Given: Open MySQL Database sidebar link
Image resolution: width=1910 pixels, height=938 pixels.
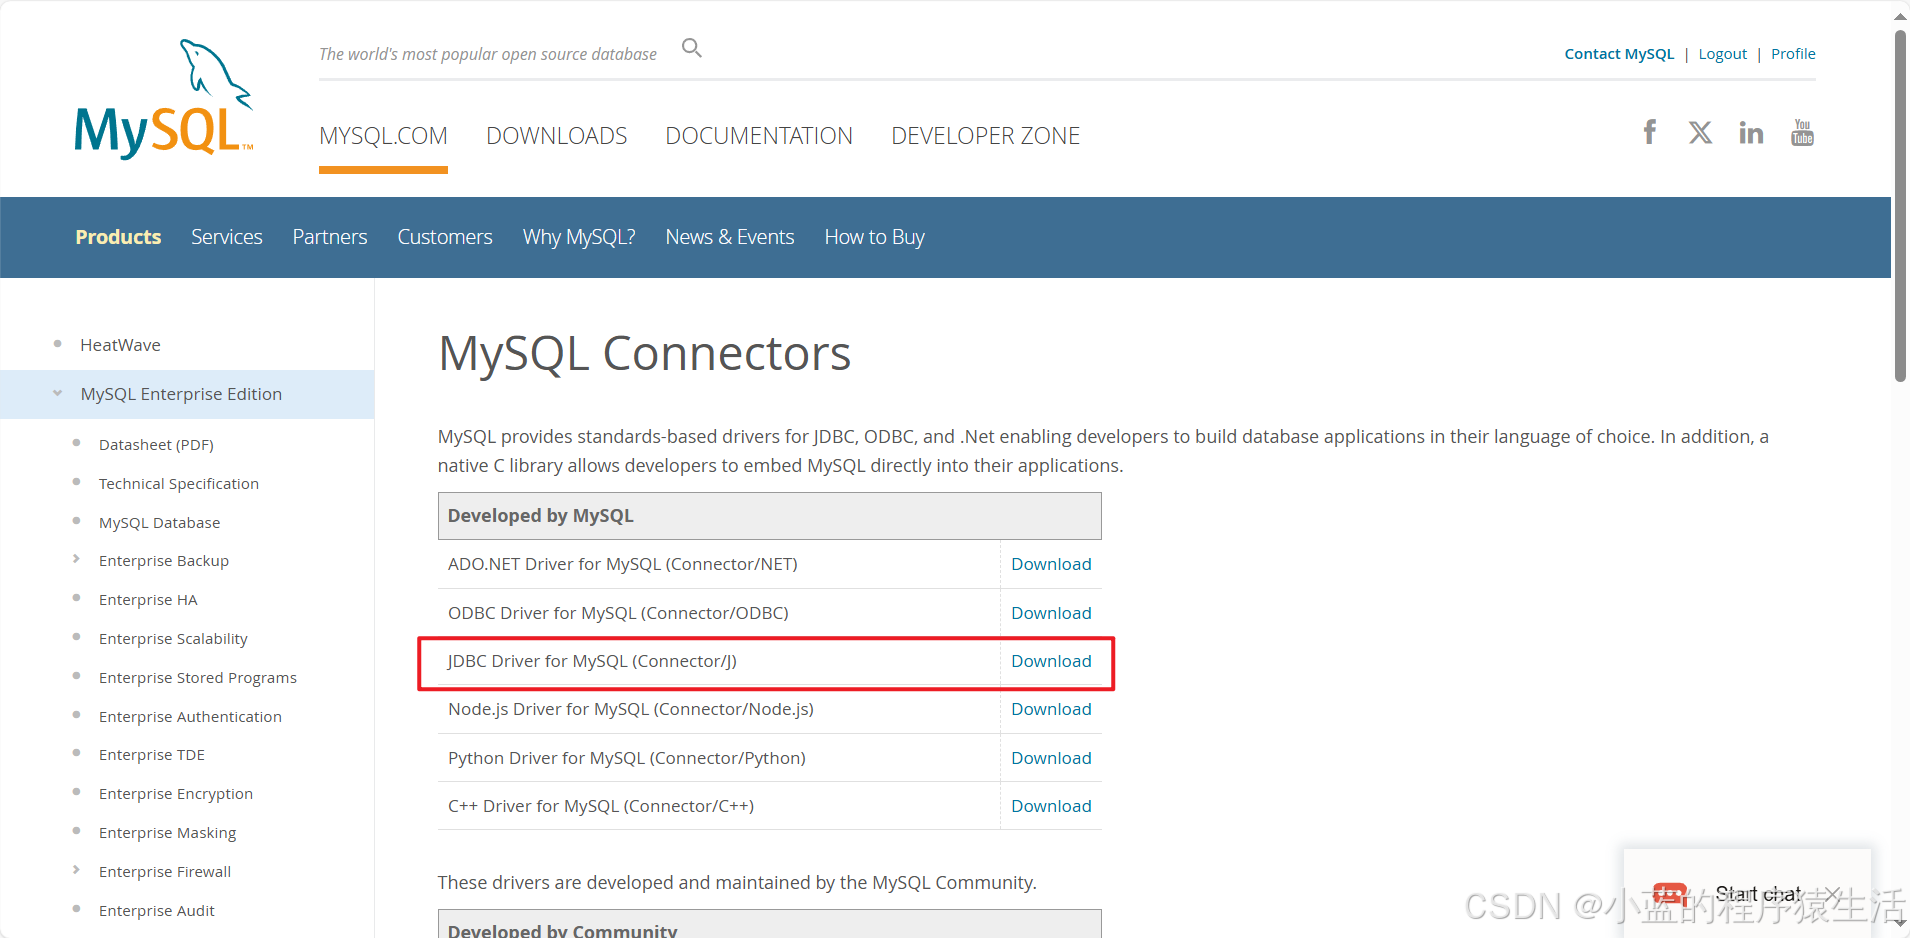Looking at the screenshot, I should [159, 523].
